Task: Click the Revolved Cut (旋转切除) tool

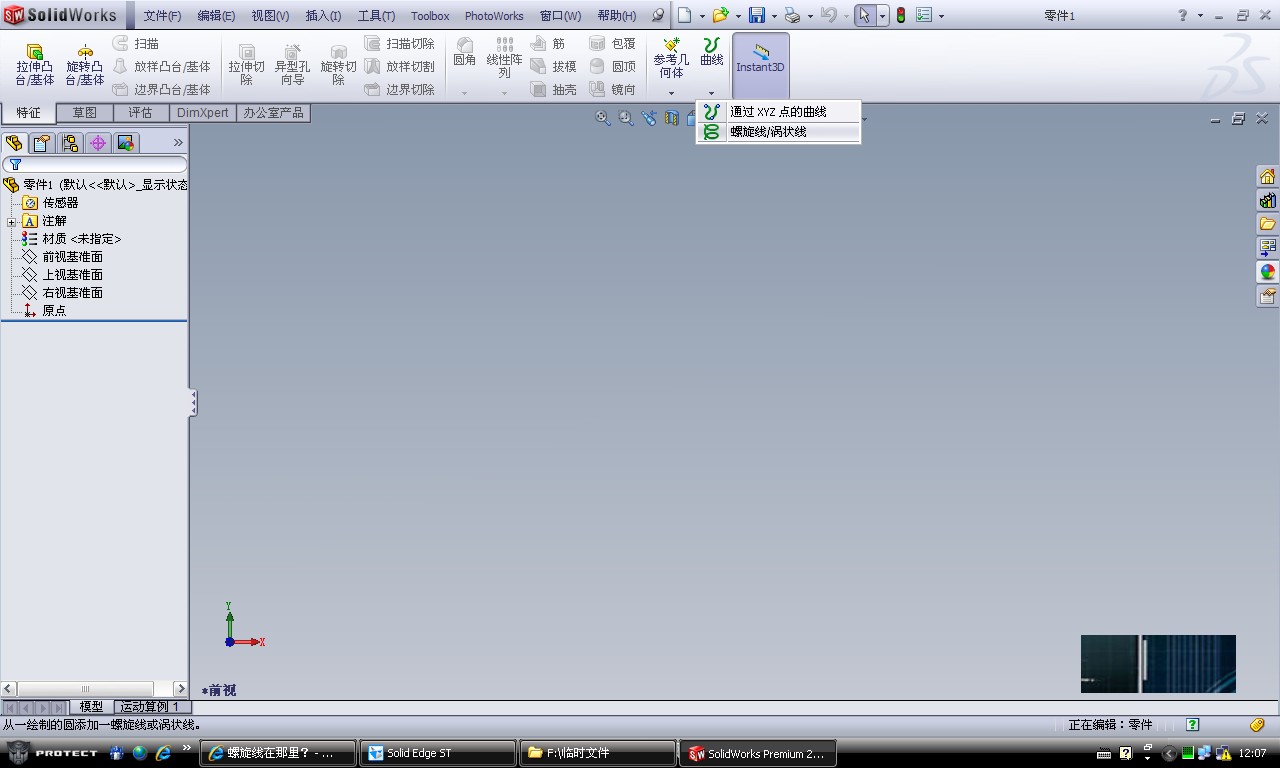Action: [338, 64]
